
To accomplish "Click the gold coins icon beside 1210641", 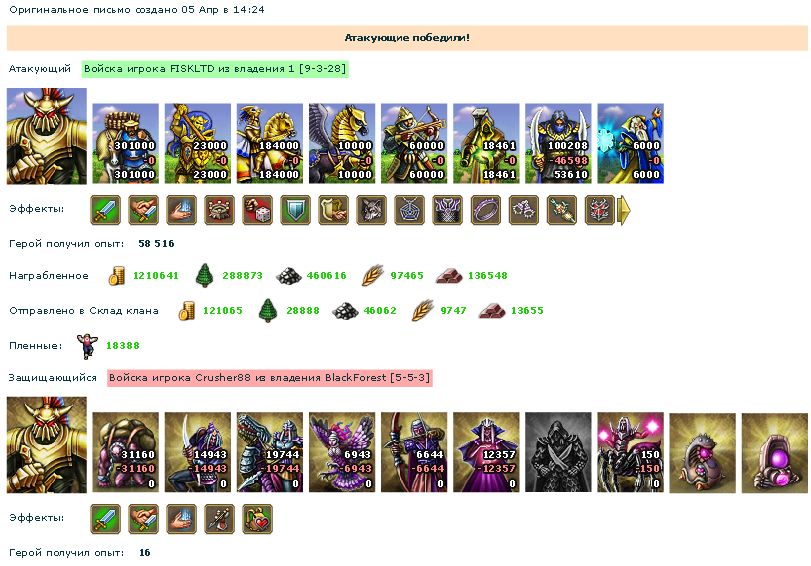I will point(116,276).
